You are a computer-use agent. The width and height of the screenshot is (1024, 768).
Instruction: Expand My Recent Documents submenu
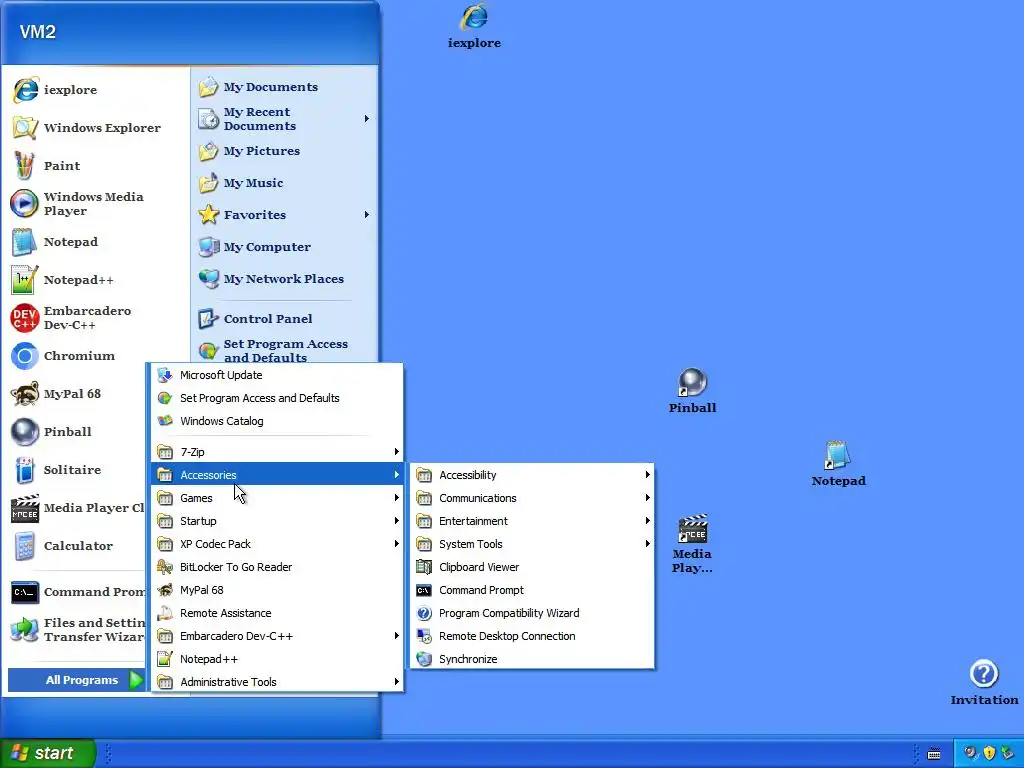pyautogui.click(x=284, y=119)
